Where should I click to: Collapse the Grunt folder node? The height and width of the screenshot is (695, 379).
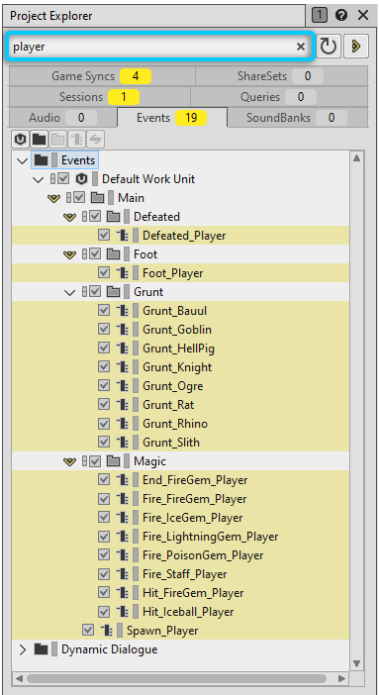70,293
